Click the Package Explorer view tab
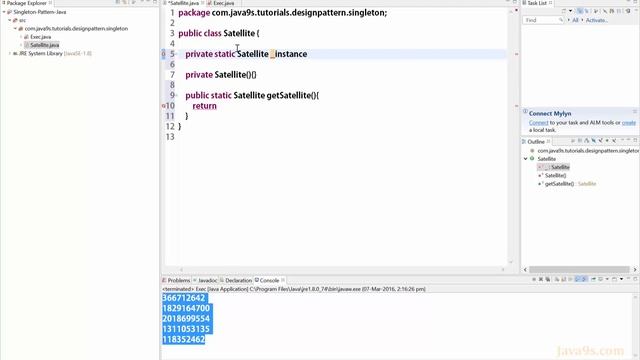Screen dimensions: 640x360 [x=27, y=3]
